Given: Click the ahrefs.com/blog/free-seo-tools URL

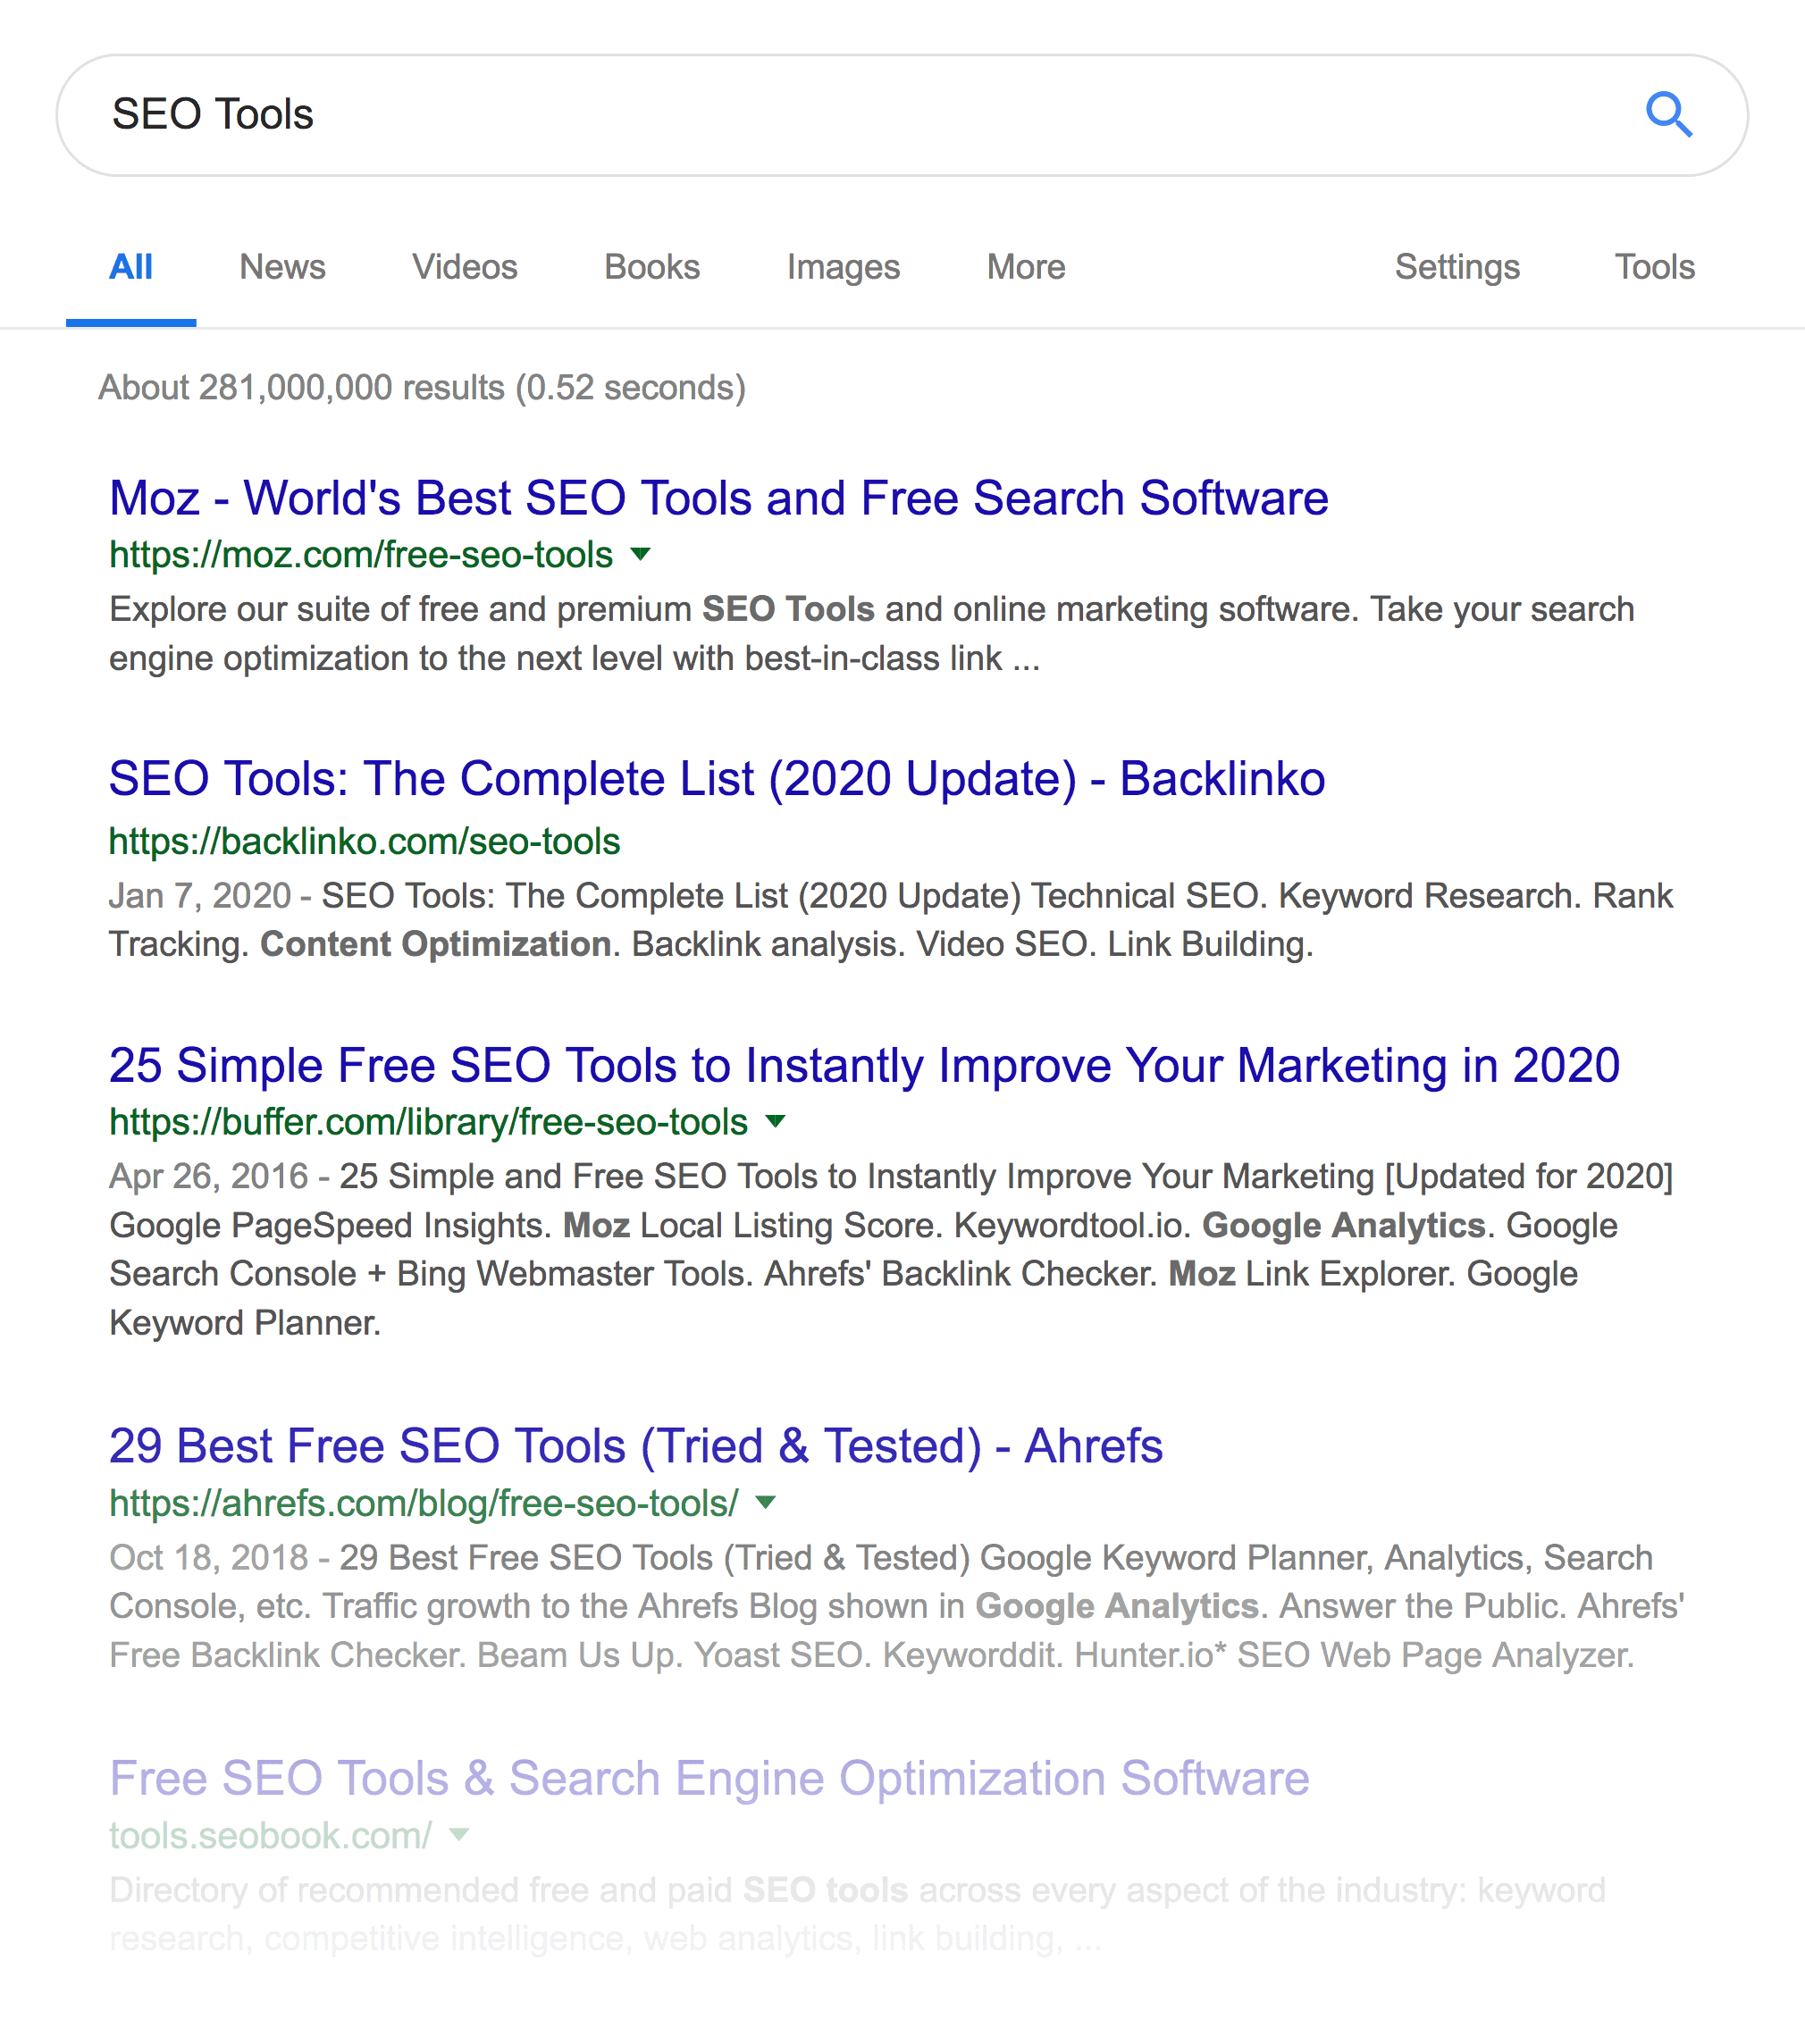Looking at the screenshot, I should coord(424,1503).
